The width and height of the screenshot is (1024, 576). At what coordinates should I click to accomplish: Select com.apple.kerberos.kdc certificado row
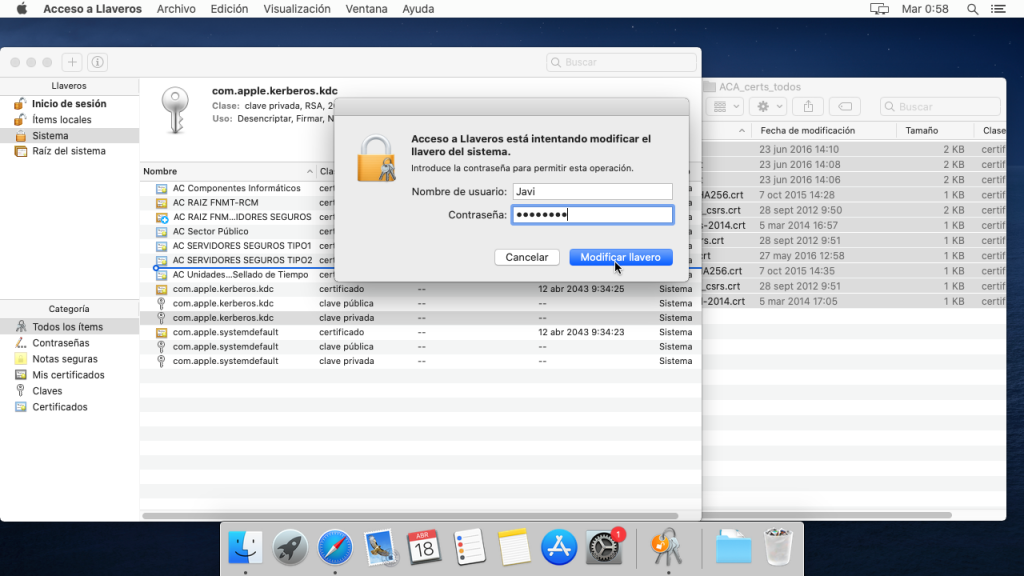(x=420, y=289)
